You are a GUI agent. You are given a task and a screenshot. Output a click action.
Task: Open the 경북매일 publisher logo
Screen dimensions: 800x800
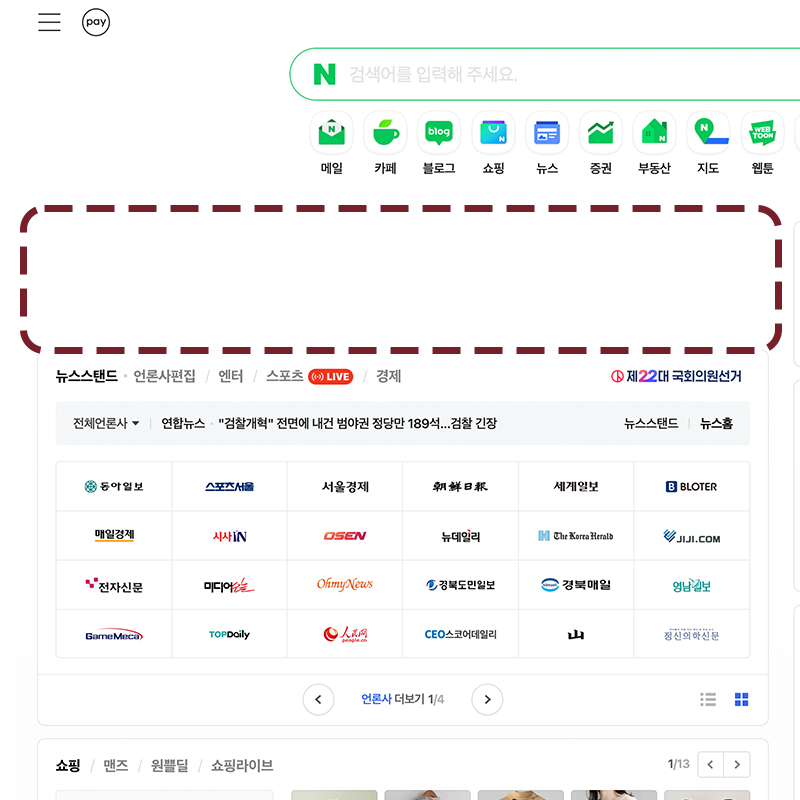[576, 585]
